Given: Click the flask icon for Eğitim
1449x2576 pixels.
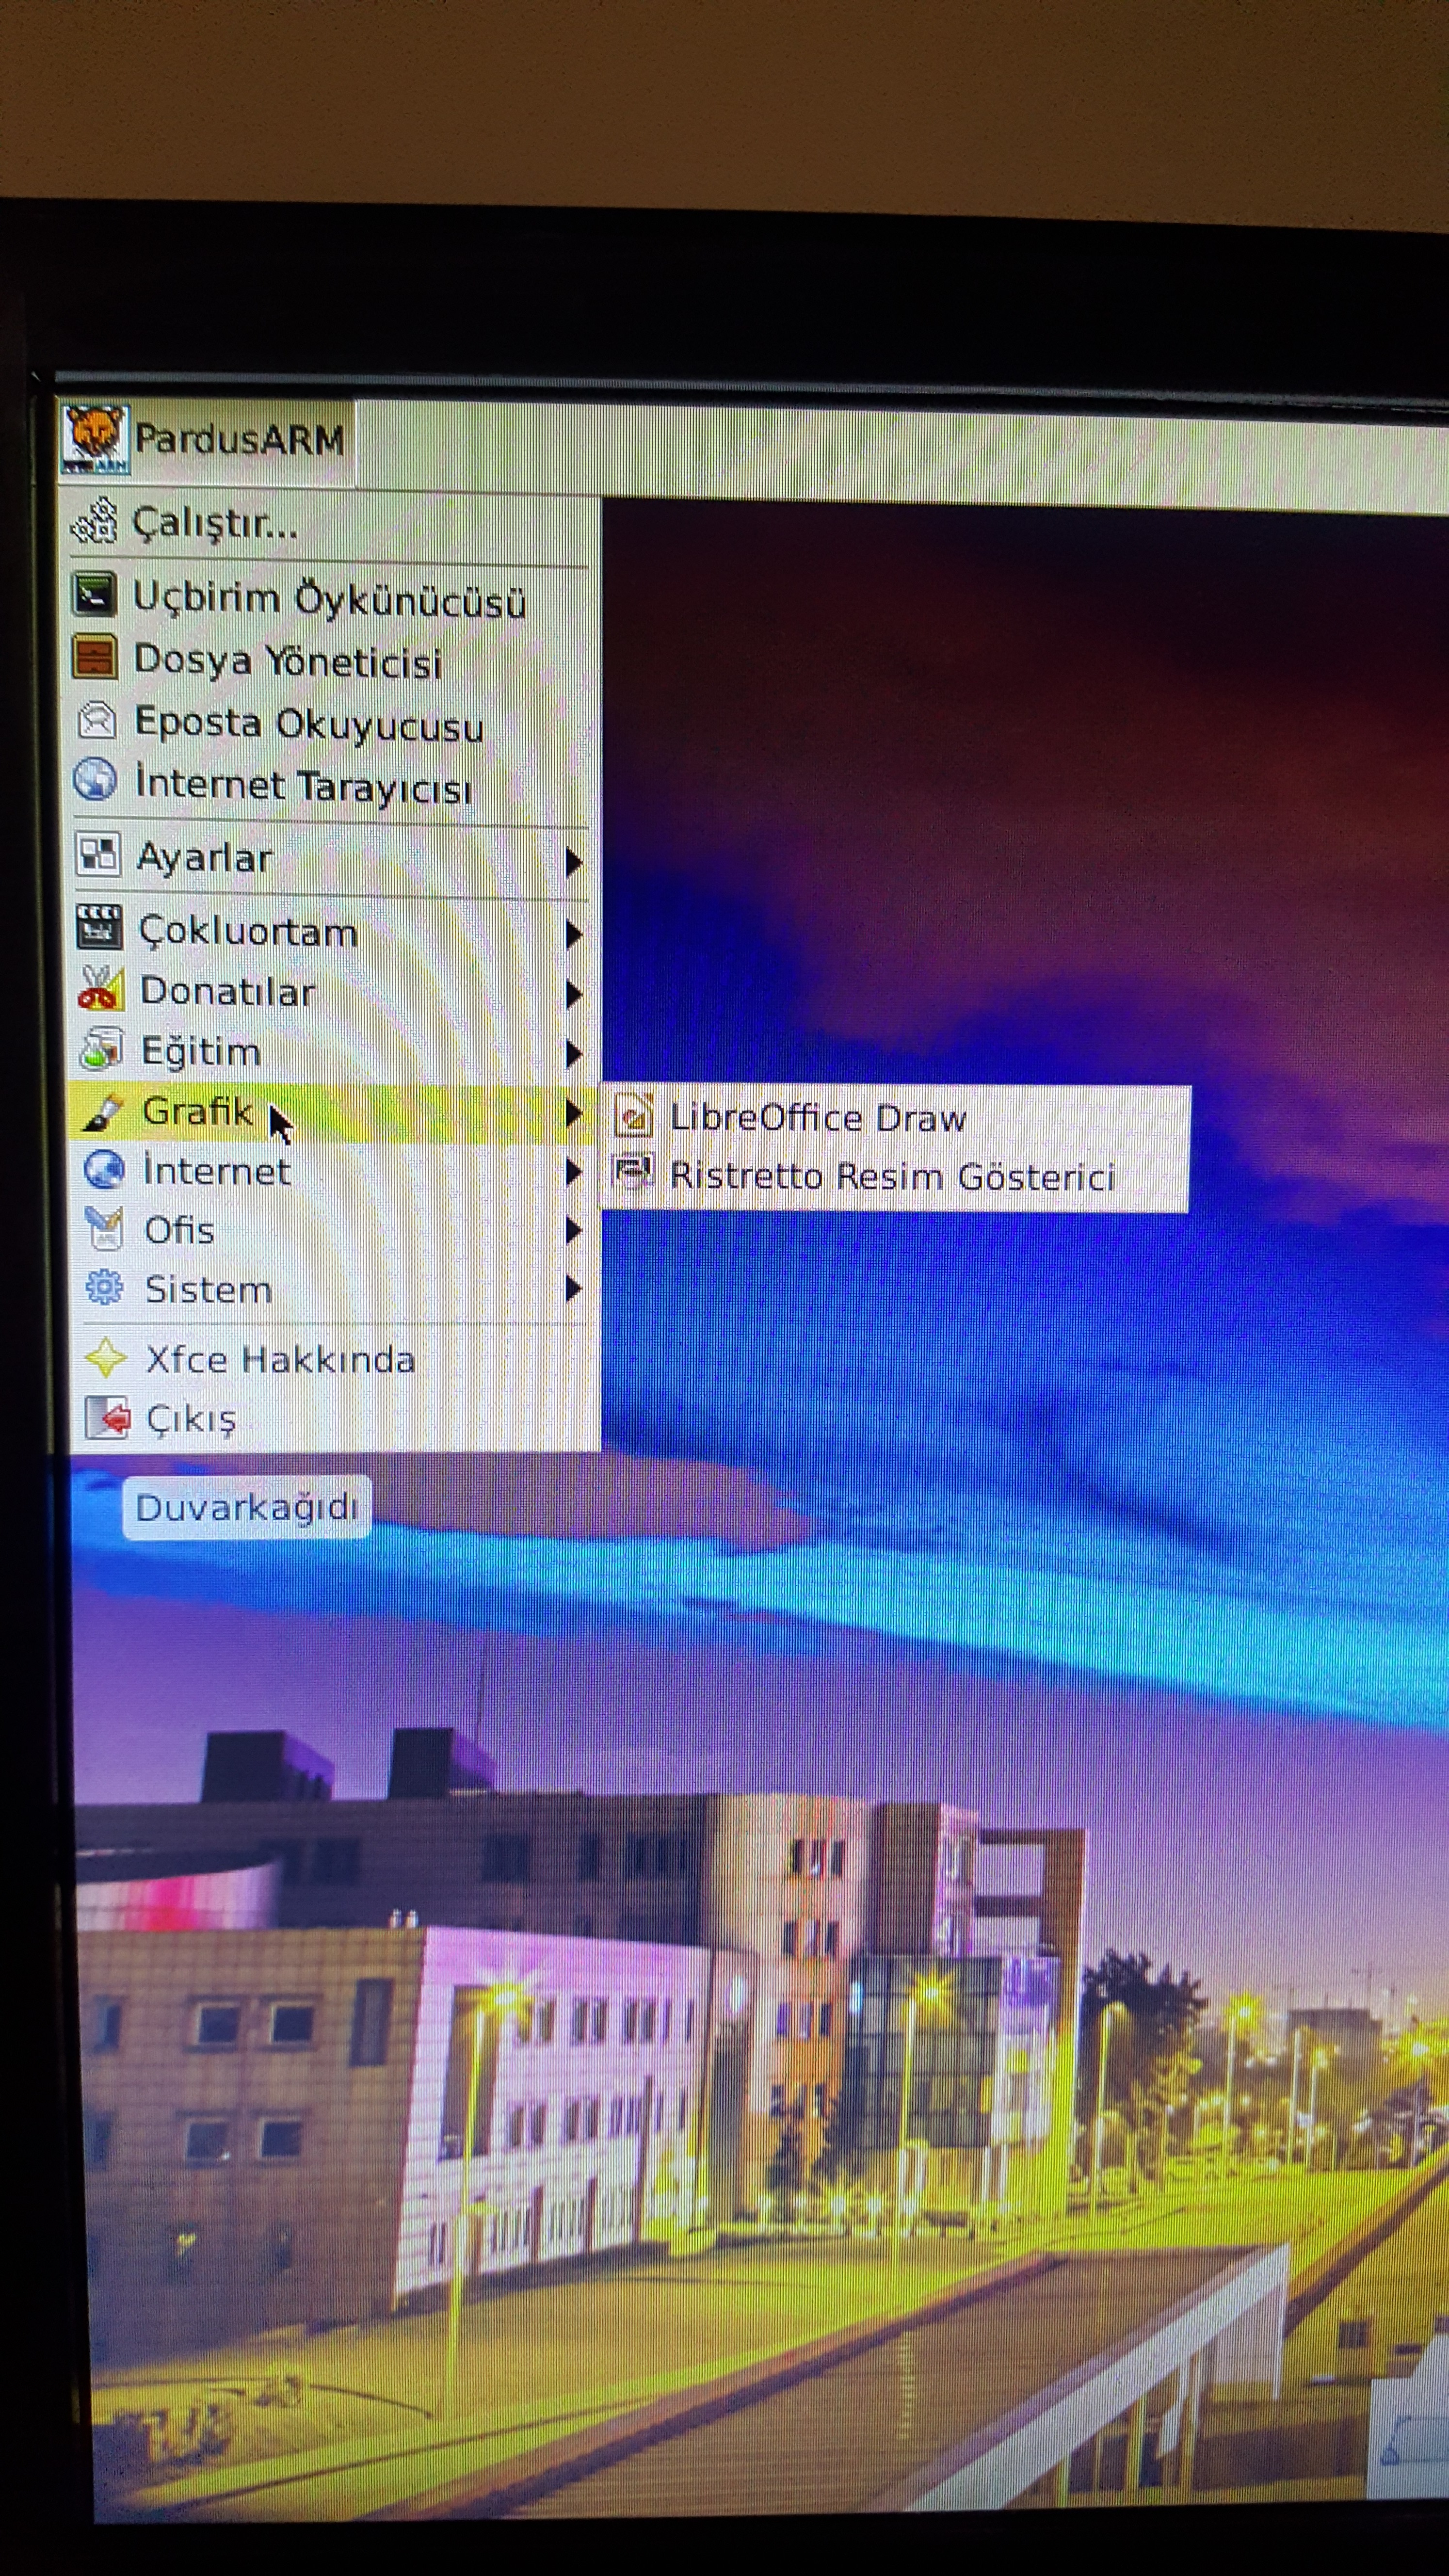Looking at the screenshot, I should [x=101, y=1049].
